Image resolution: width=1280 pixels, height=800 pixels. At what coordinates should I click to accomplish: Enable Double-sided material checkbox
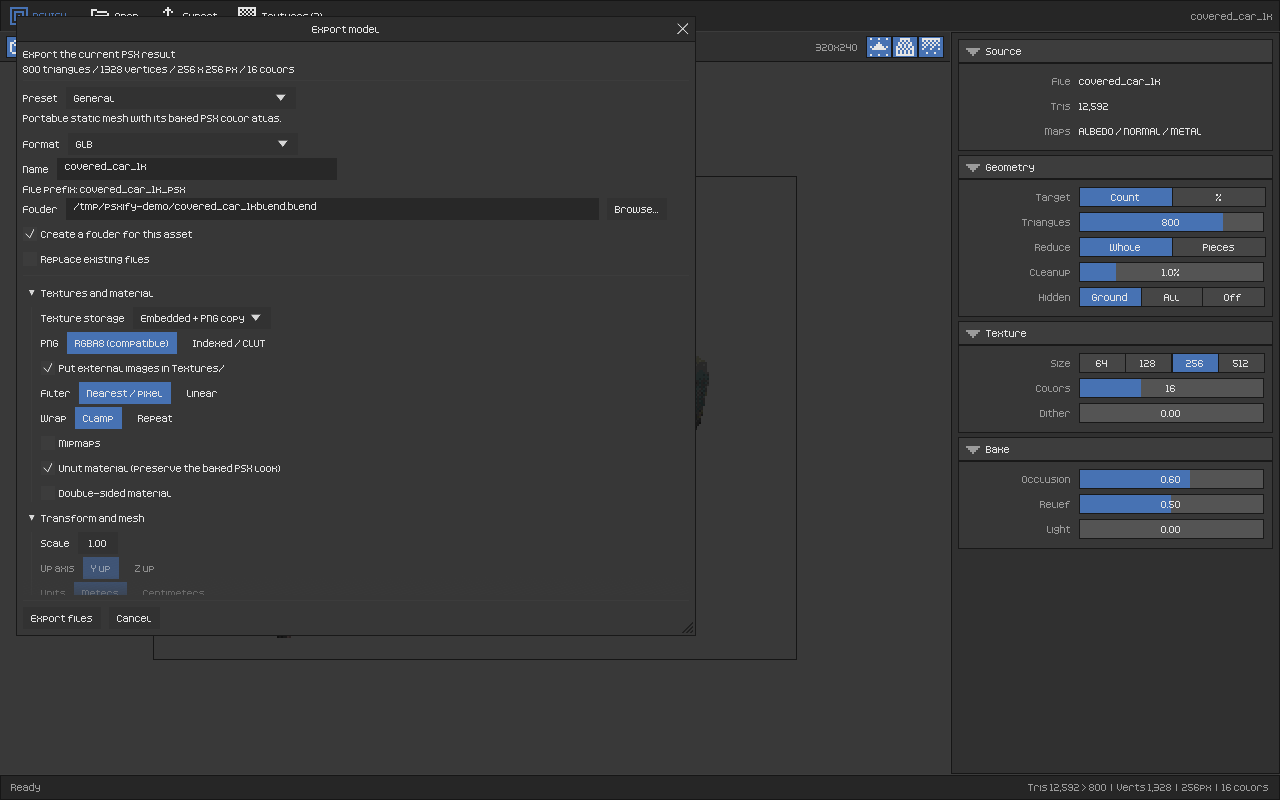[48, 493]
